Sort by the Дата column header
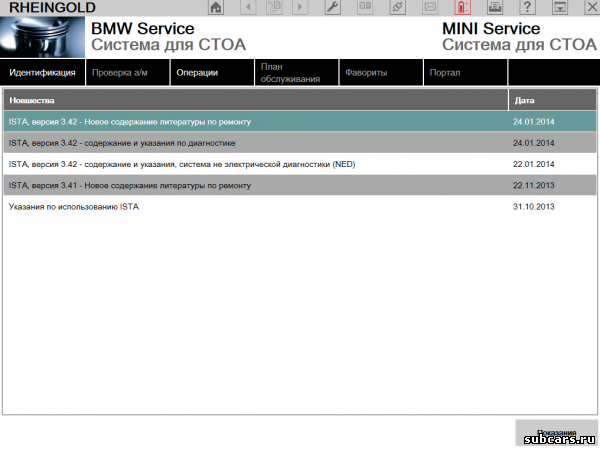This screenshot has width=600, height=449. point(553,100)
